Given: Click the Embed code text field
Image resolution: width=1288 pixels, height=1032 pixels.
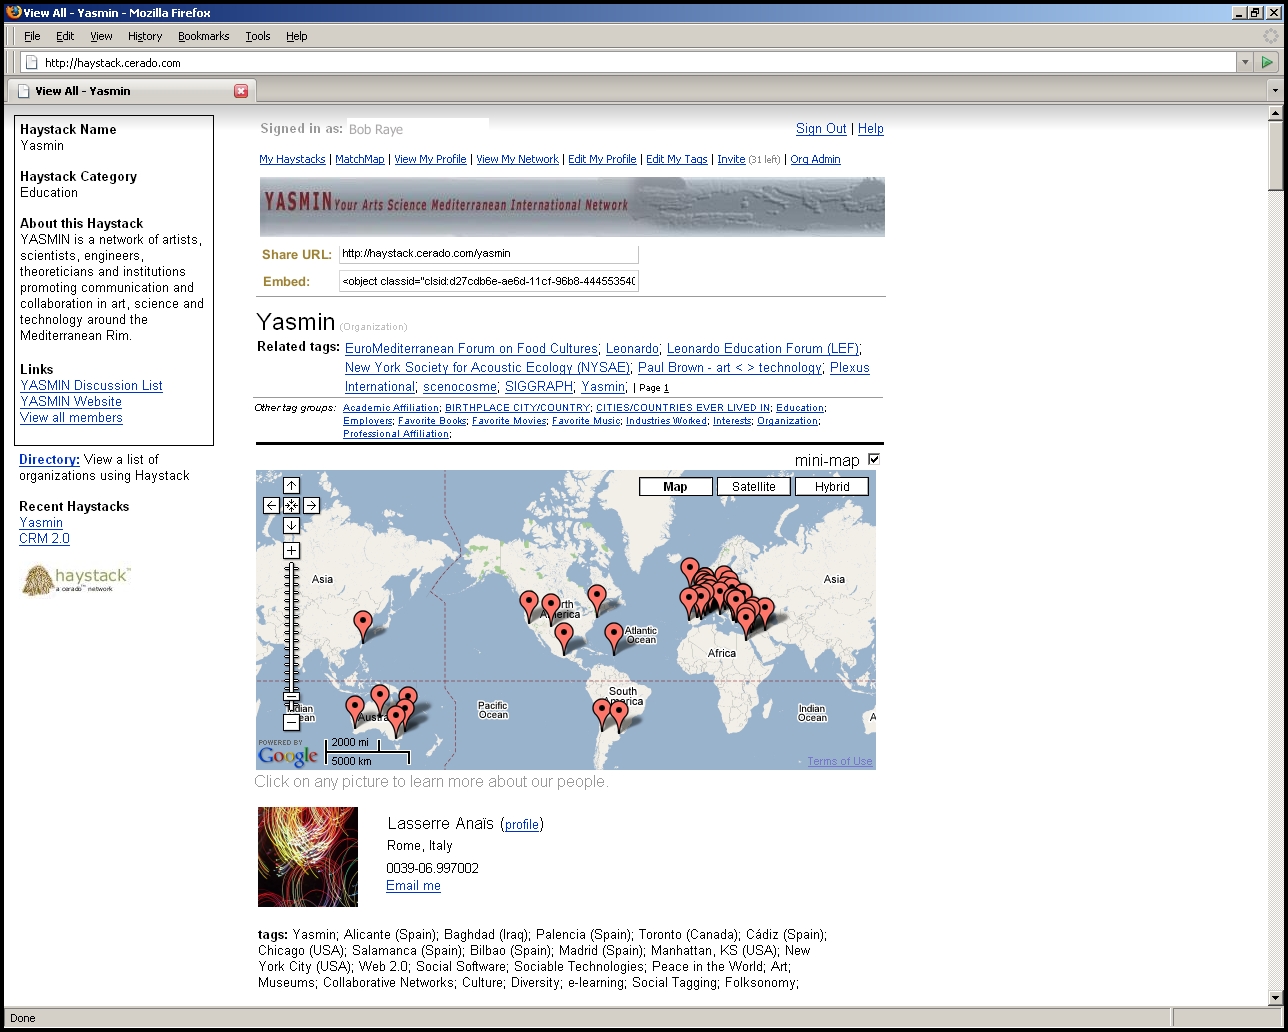Looking at the screenshot, I should [488, 282].
